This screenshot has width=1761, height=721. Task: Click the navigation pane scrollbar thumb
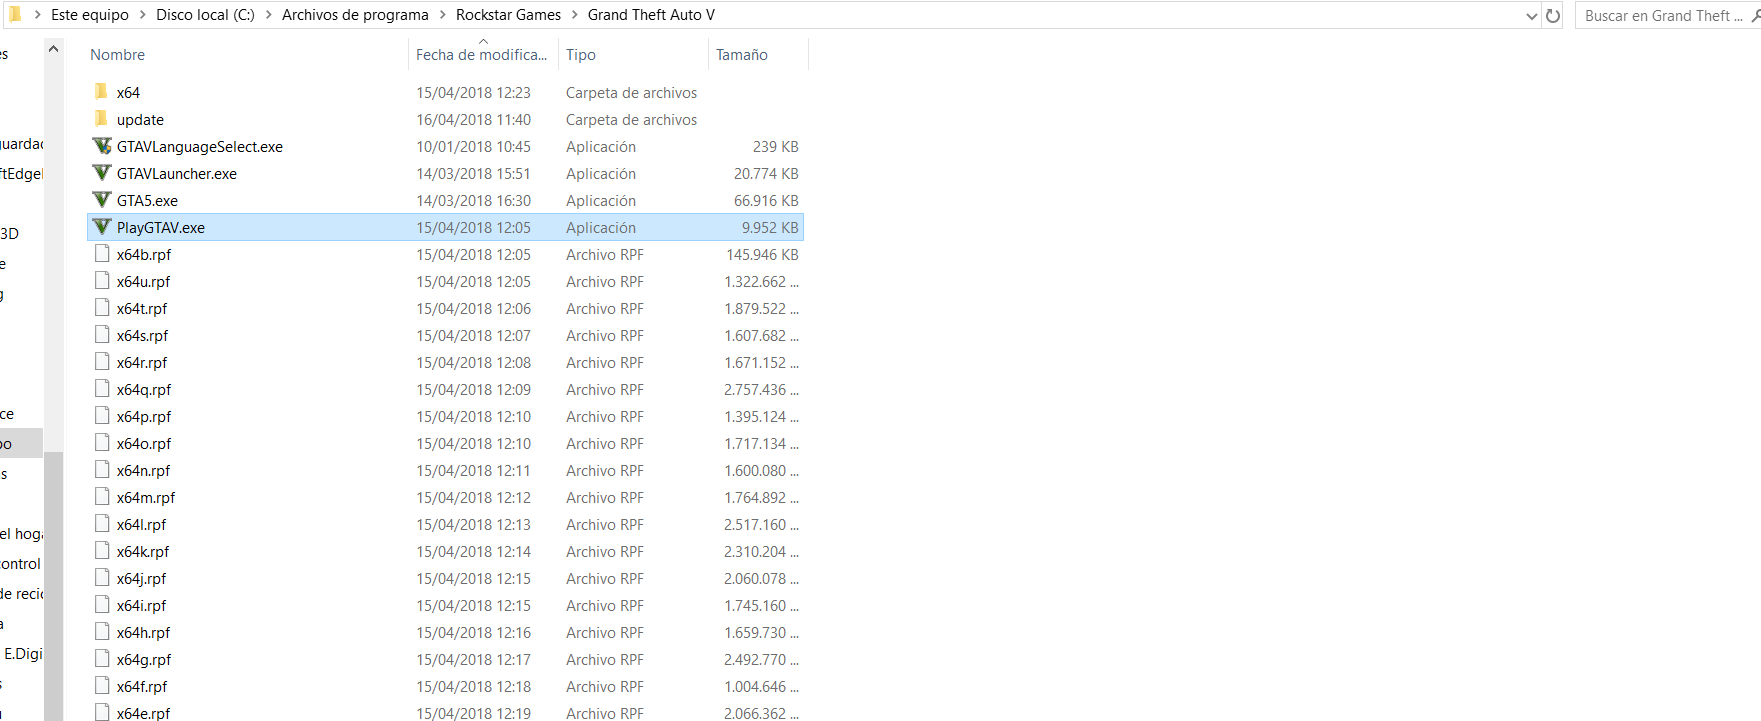pyautogui.click(x=53, y=586)
